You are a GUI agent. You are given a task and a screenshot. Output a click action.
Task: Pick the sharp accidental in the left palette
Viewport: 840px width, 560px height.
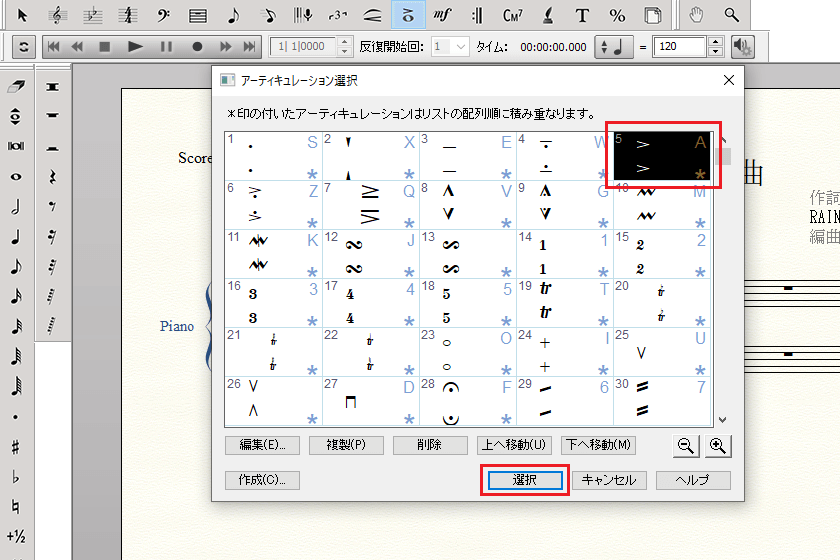pos(15,447)
